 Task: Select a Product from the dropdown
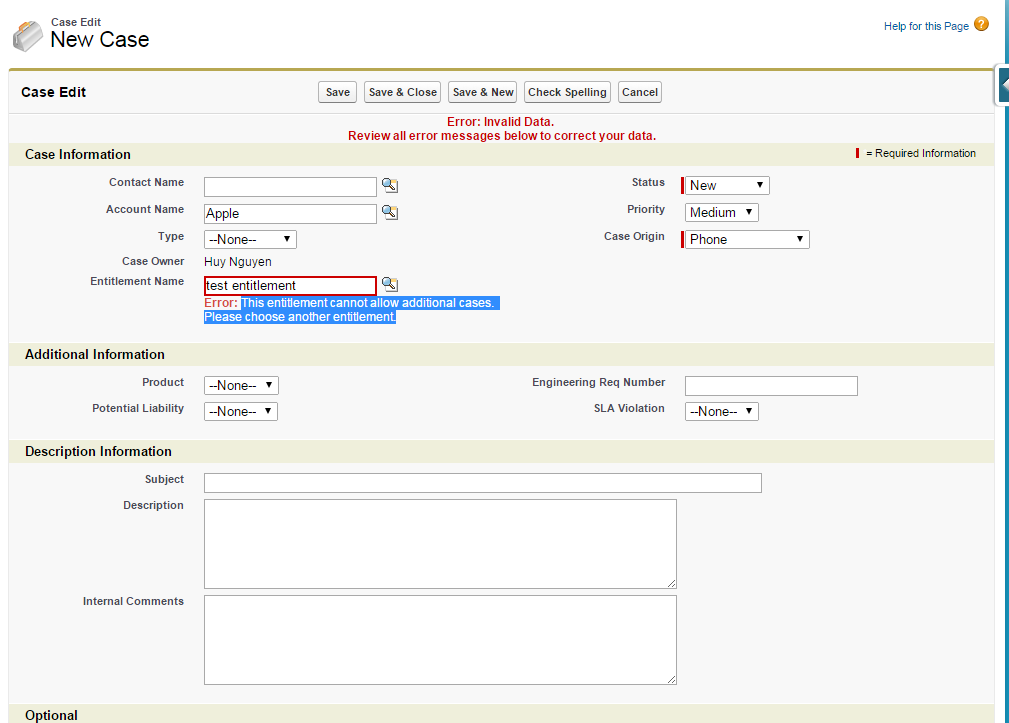click(x=241, y=385)
